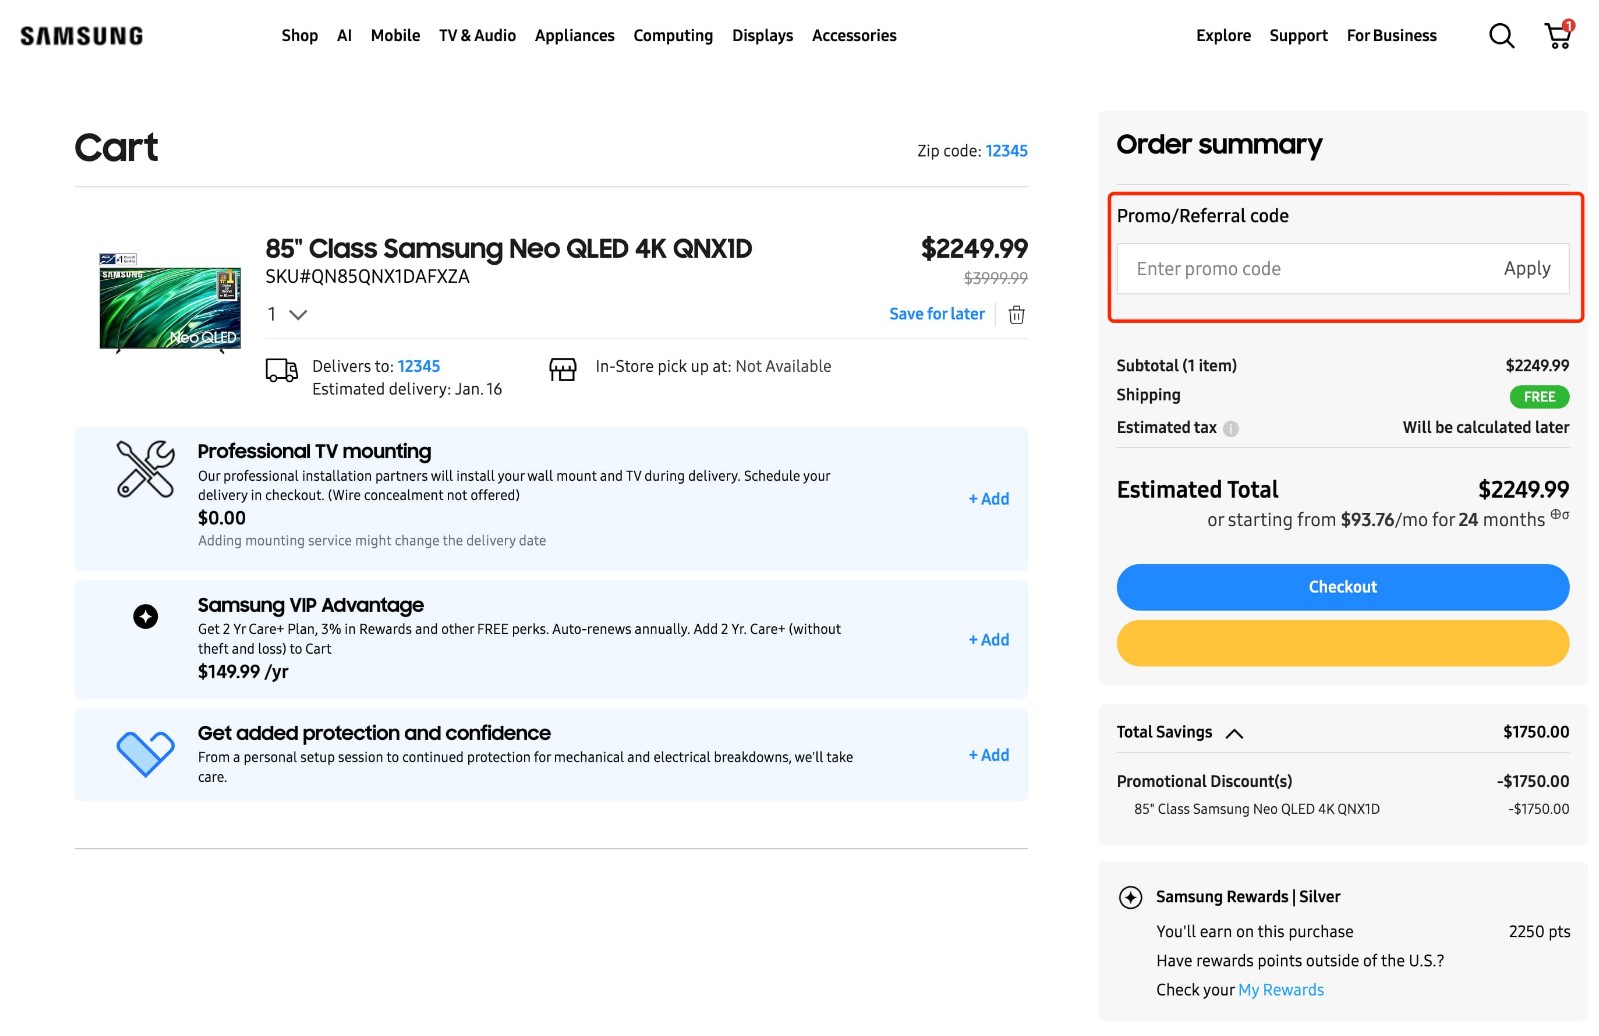1599x1036 pixels.
Task: Click the Checkout button
Action: pyautogui.click(x=1342, y=588)
